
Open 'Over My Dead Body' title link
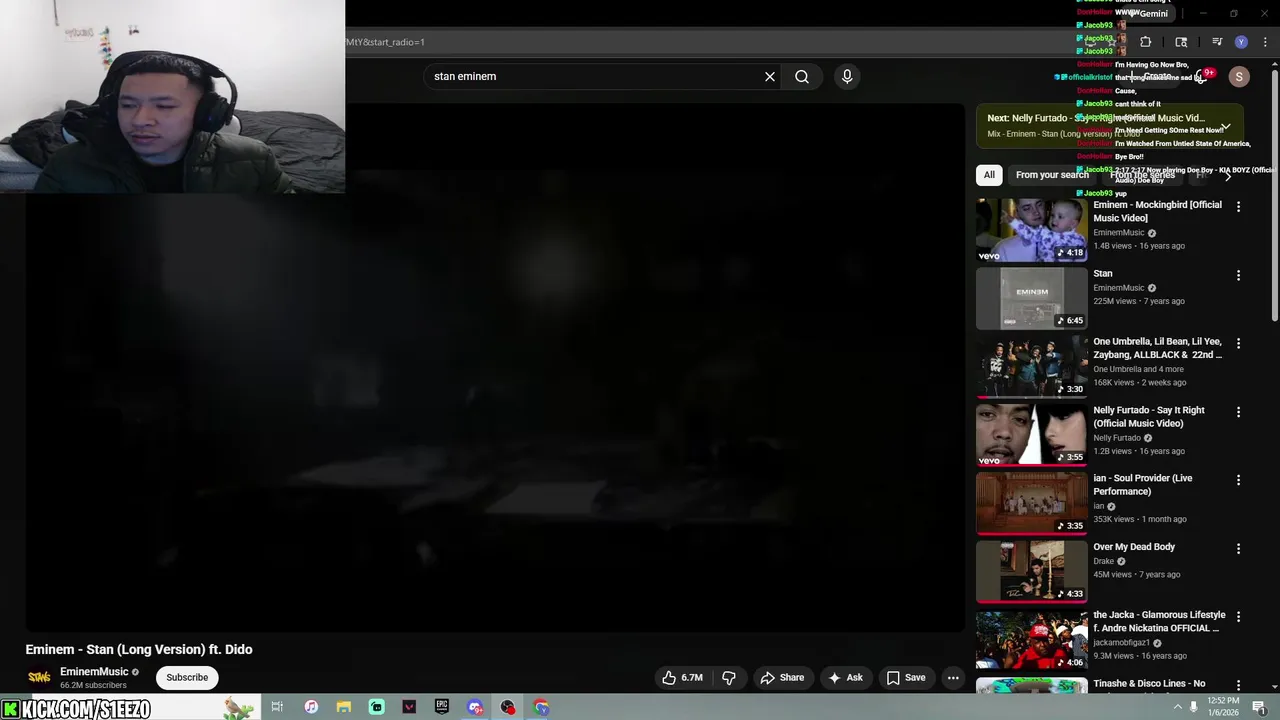point(1134,547)
